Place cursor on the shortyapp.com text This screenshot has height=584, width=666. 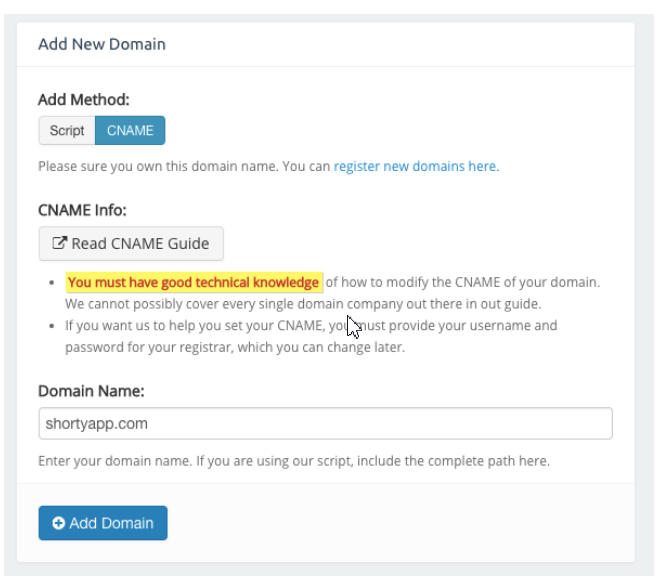tap(96, 423)
